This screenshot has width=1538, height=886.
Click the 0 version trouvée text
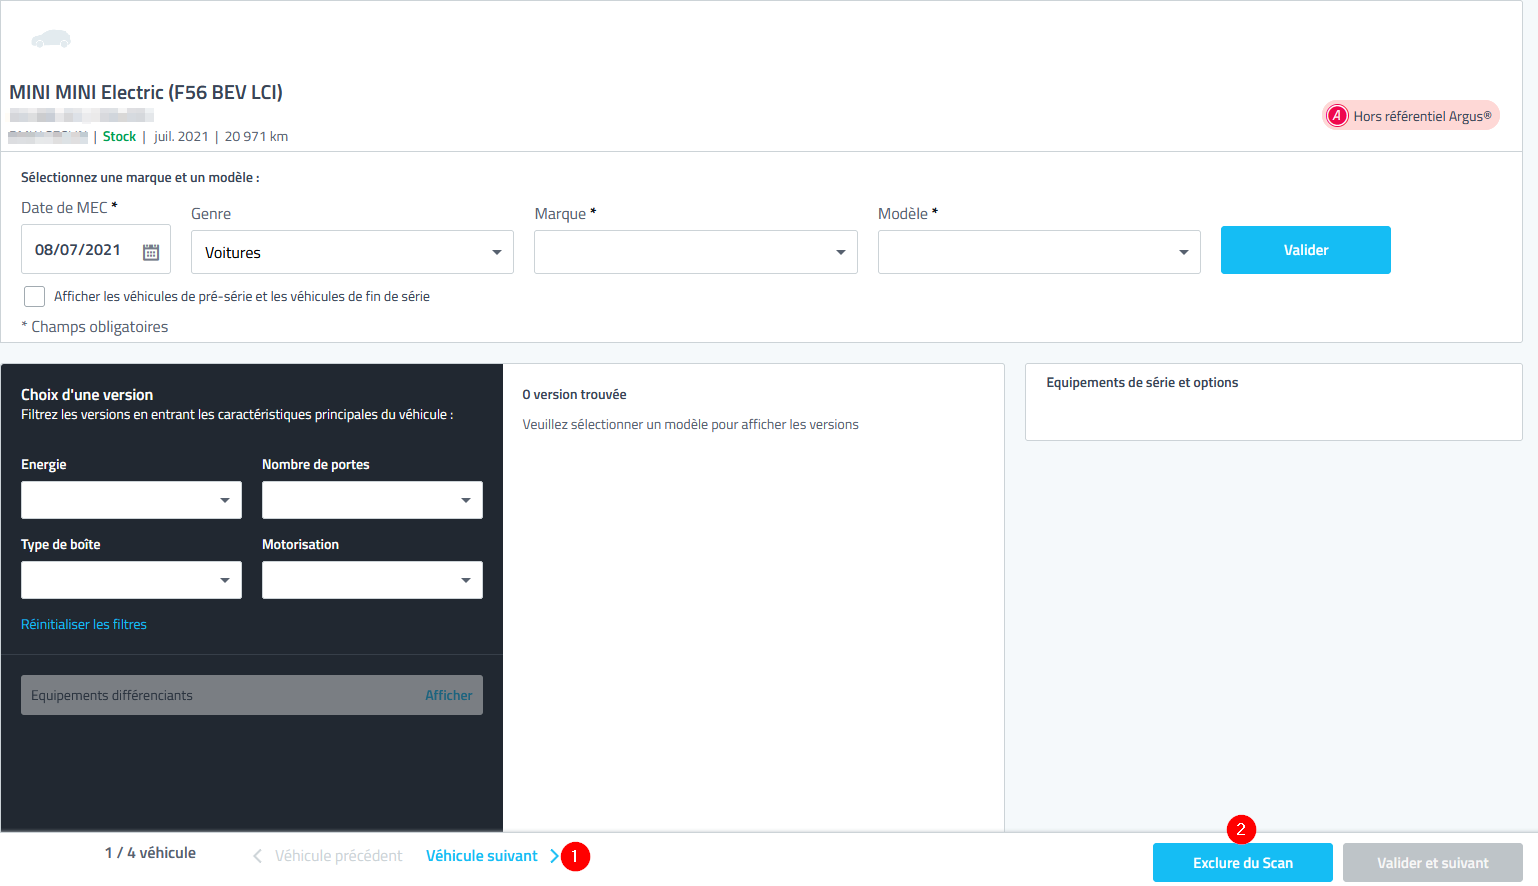[x=574, y=395]
